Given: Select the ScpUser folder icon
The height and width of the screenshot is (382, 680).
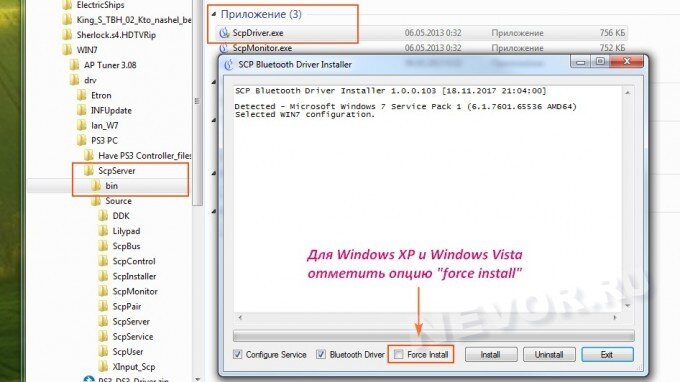Looking at the screenshot, I should click(x=103, y=352).
